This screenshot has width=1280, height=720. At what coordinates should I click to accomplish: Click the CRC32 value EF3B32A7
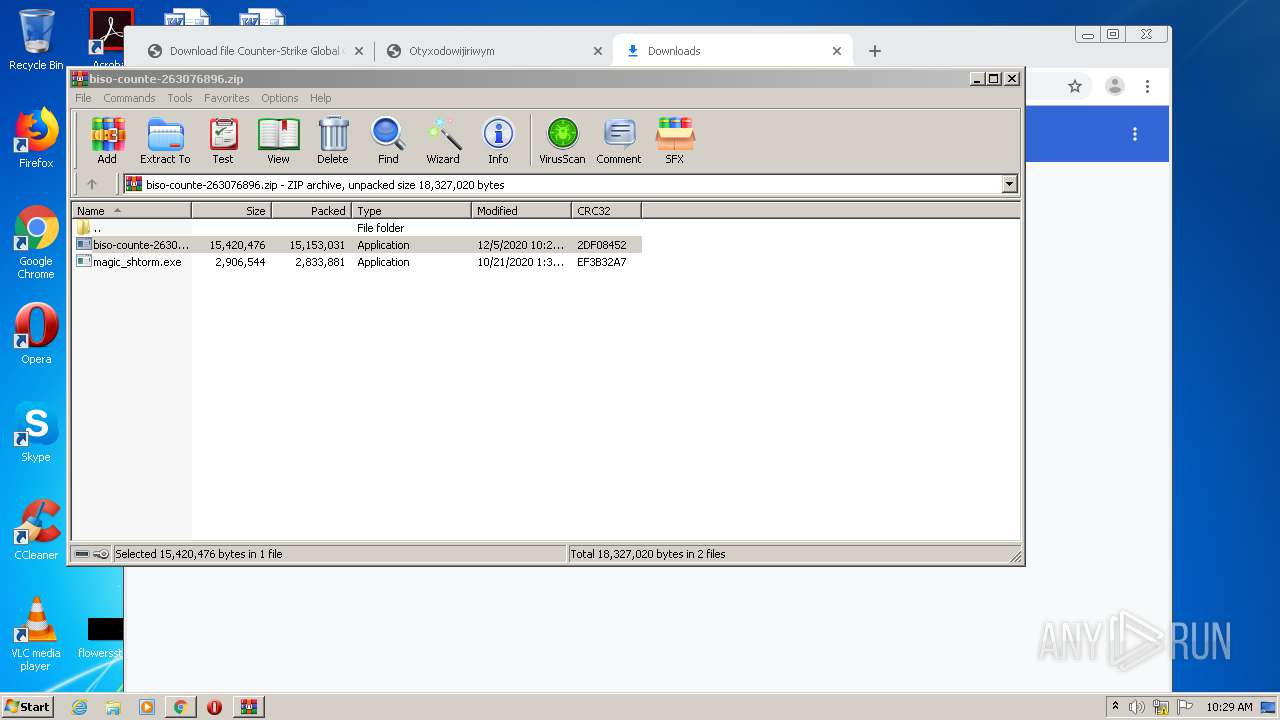pyautogui.click(x=602, y=262)
